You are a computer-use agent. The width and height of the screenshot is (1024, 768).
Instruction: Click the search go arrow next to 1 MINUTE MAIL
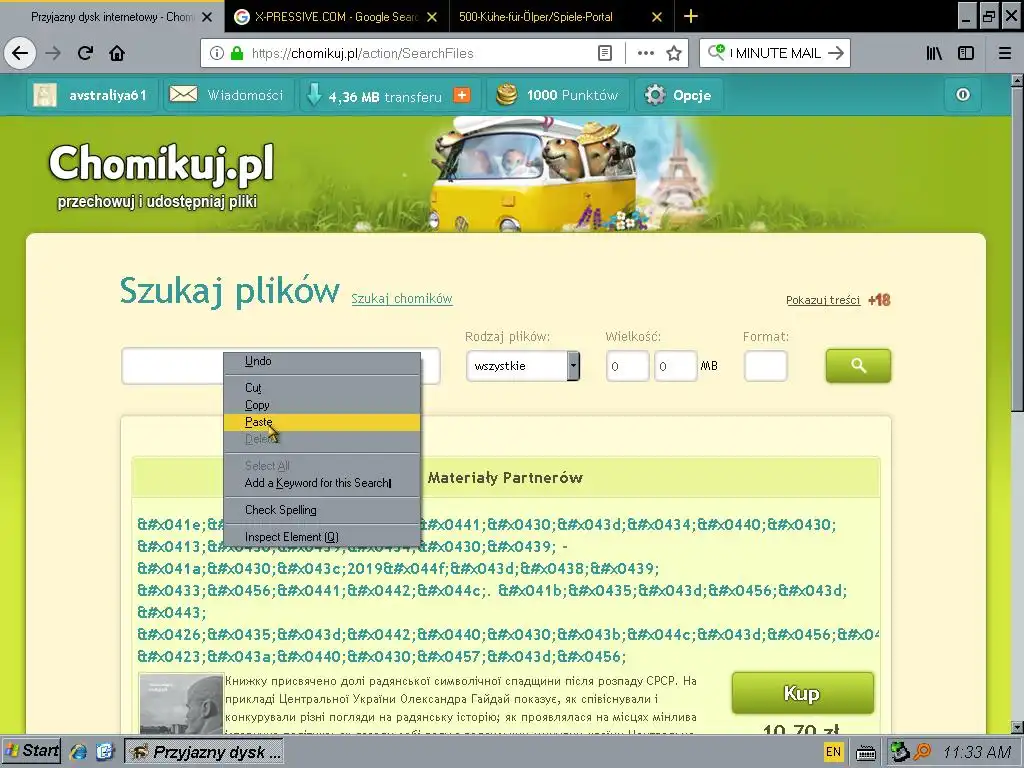point(836,54)
